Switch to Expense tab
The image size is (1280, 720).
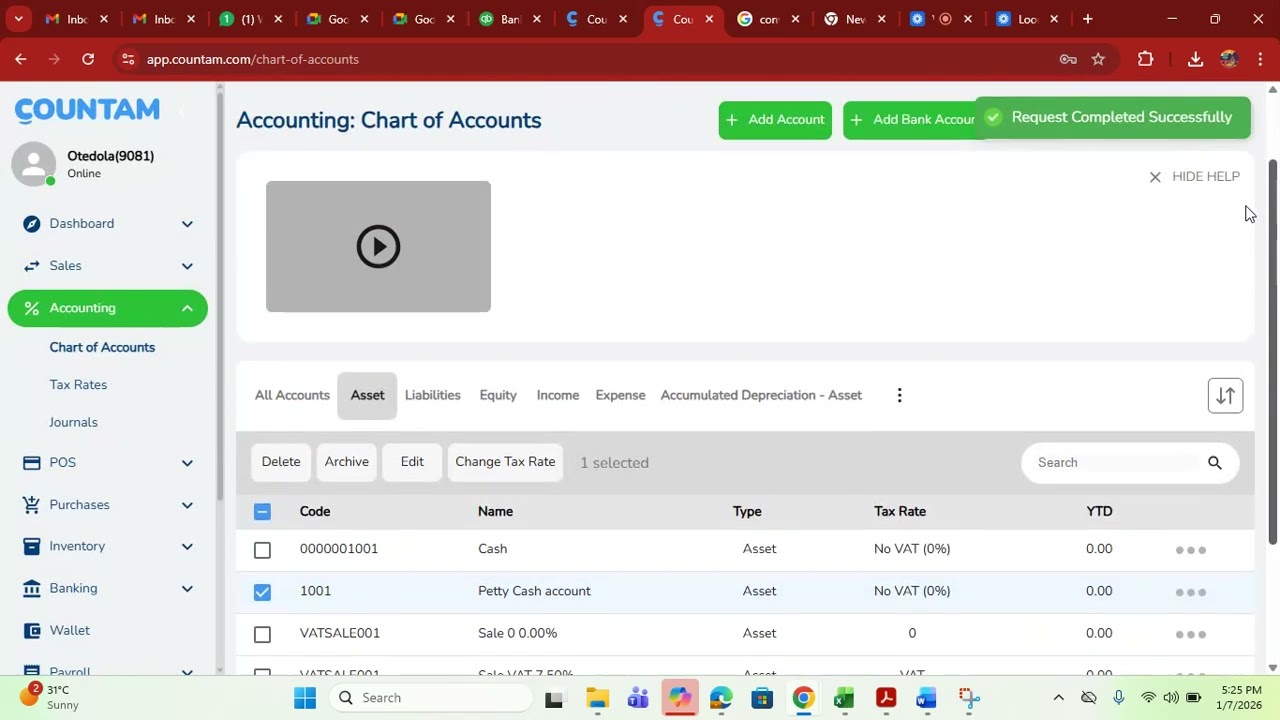[x=620, y=395]
